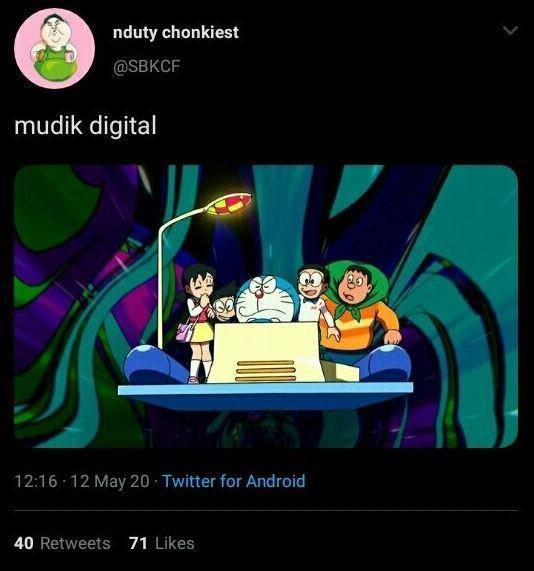This screenshot has width=534, height=571.
Task: Click the number 40 retweet count
Action: pyautogui.click(x=24, y=543)
